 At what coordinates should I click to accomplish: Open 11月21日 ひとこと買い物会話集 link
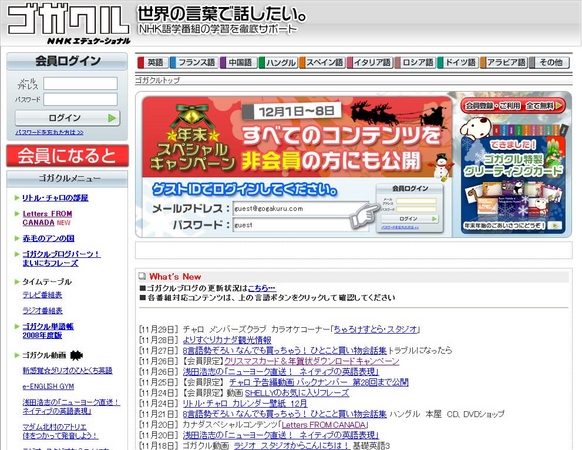pyautogui.click(x=285, y=414)
